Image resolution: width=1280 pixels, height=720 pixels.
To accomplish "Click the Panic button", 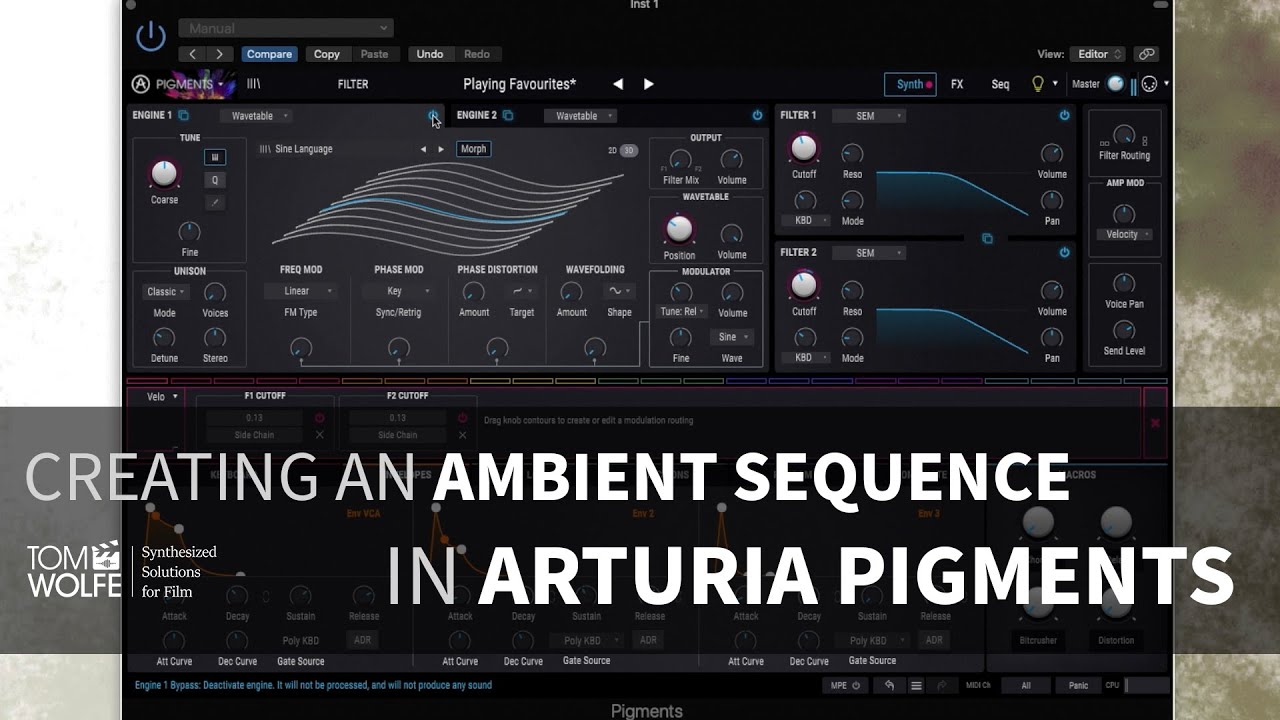I will pyautogui.click(x=1078, y=686).
